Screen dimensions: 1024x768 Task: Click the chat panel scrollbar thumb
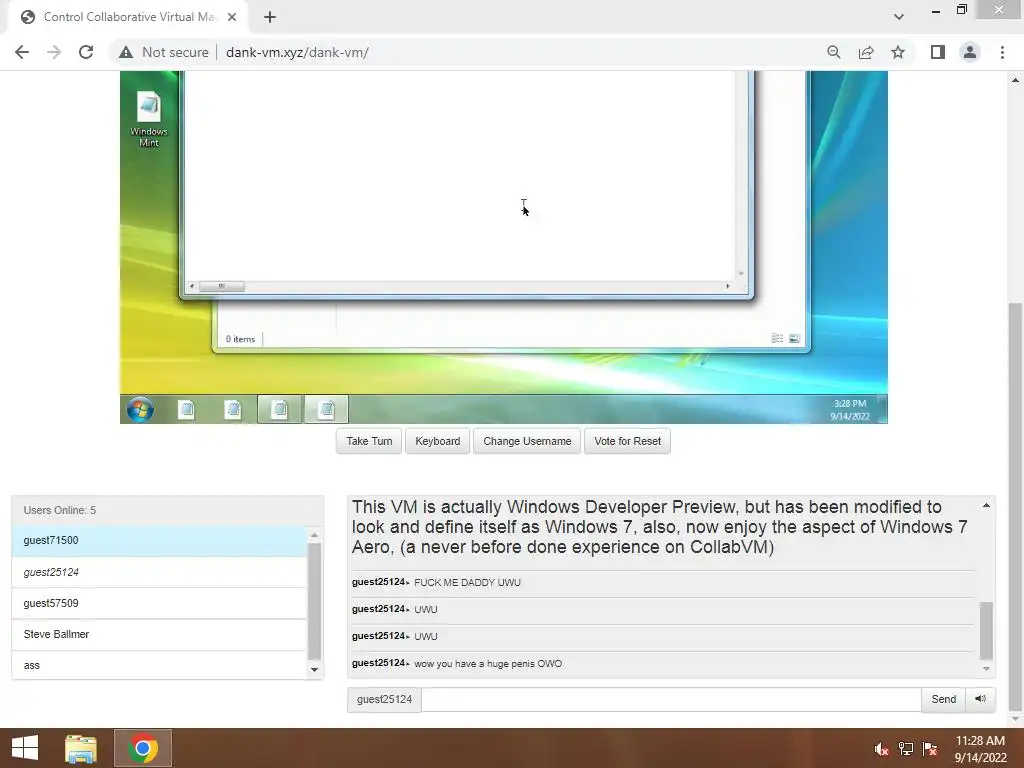986,631
